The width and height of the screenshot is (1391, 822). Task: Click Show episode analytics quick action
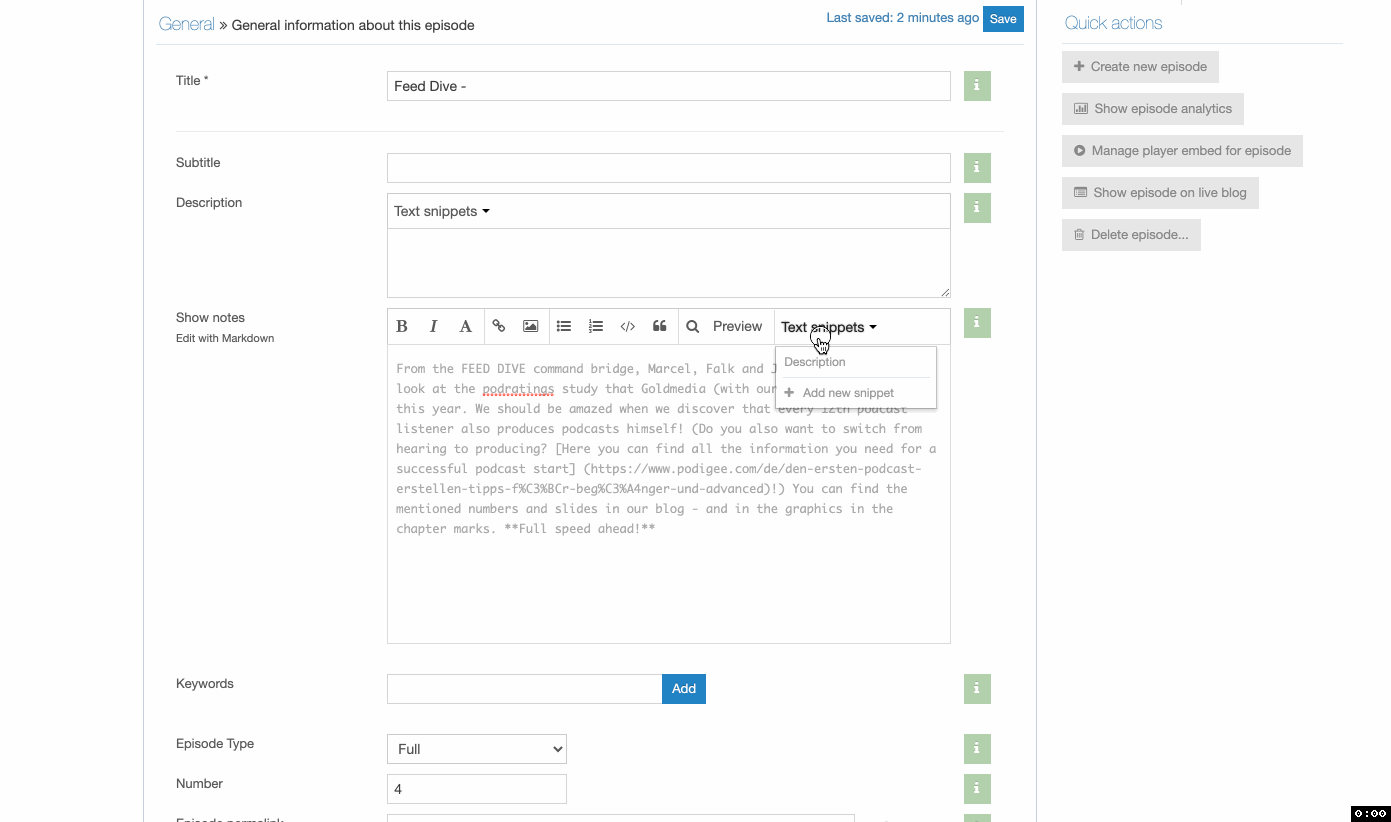[1153, 108]
